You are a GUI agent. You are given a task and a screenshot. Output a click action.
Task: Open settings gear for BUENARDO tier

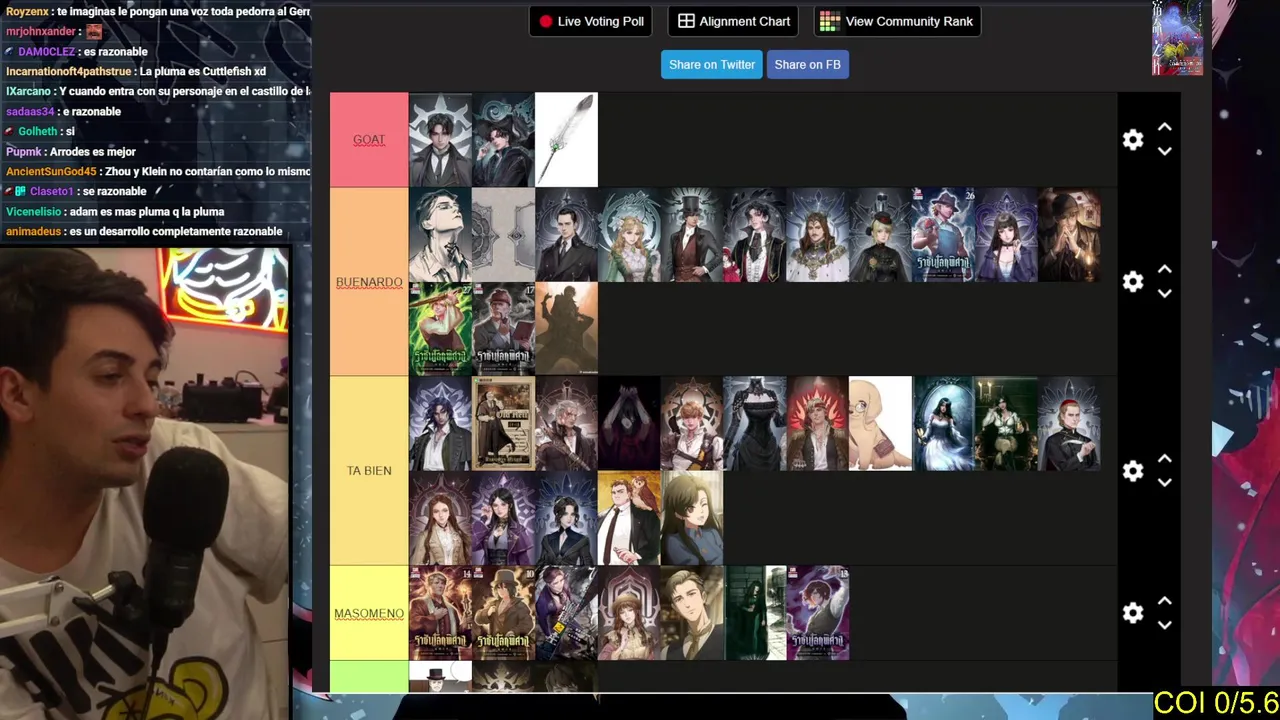click(1133, 282)
